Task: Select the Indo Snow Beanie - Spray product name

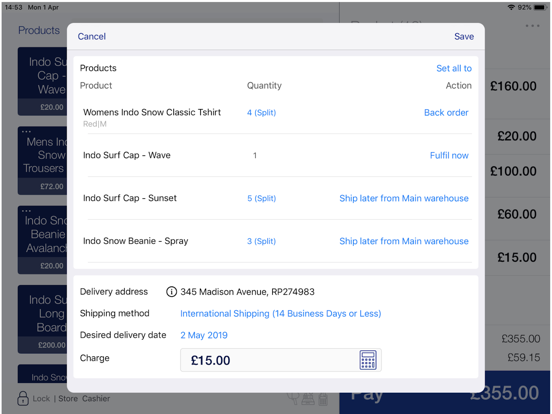Action: coord(136,241)
